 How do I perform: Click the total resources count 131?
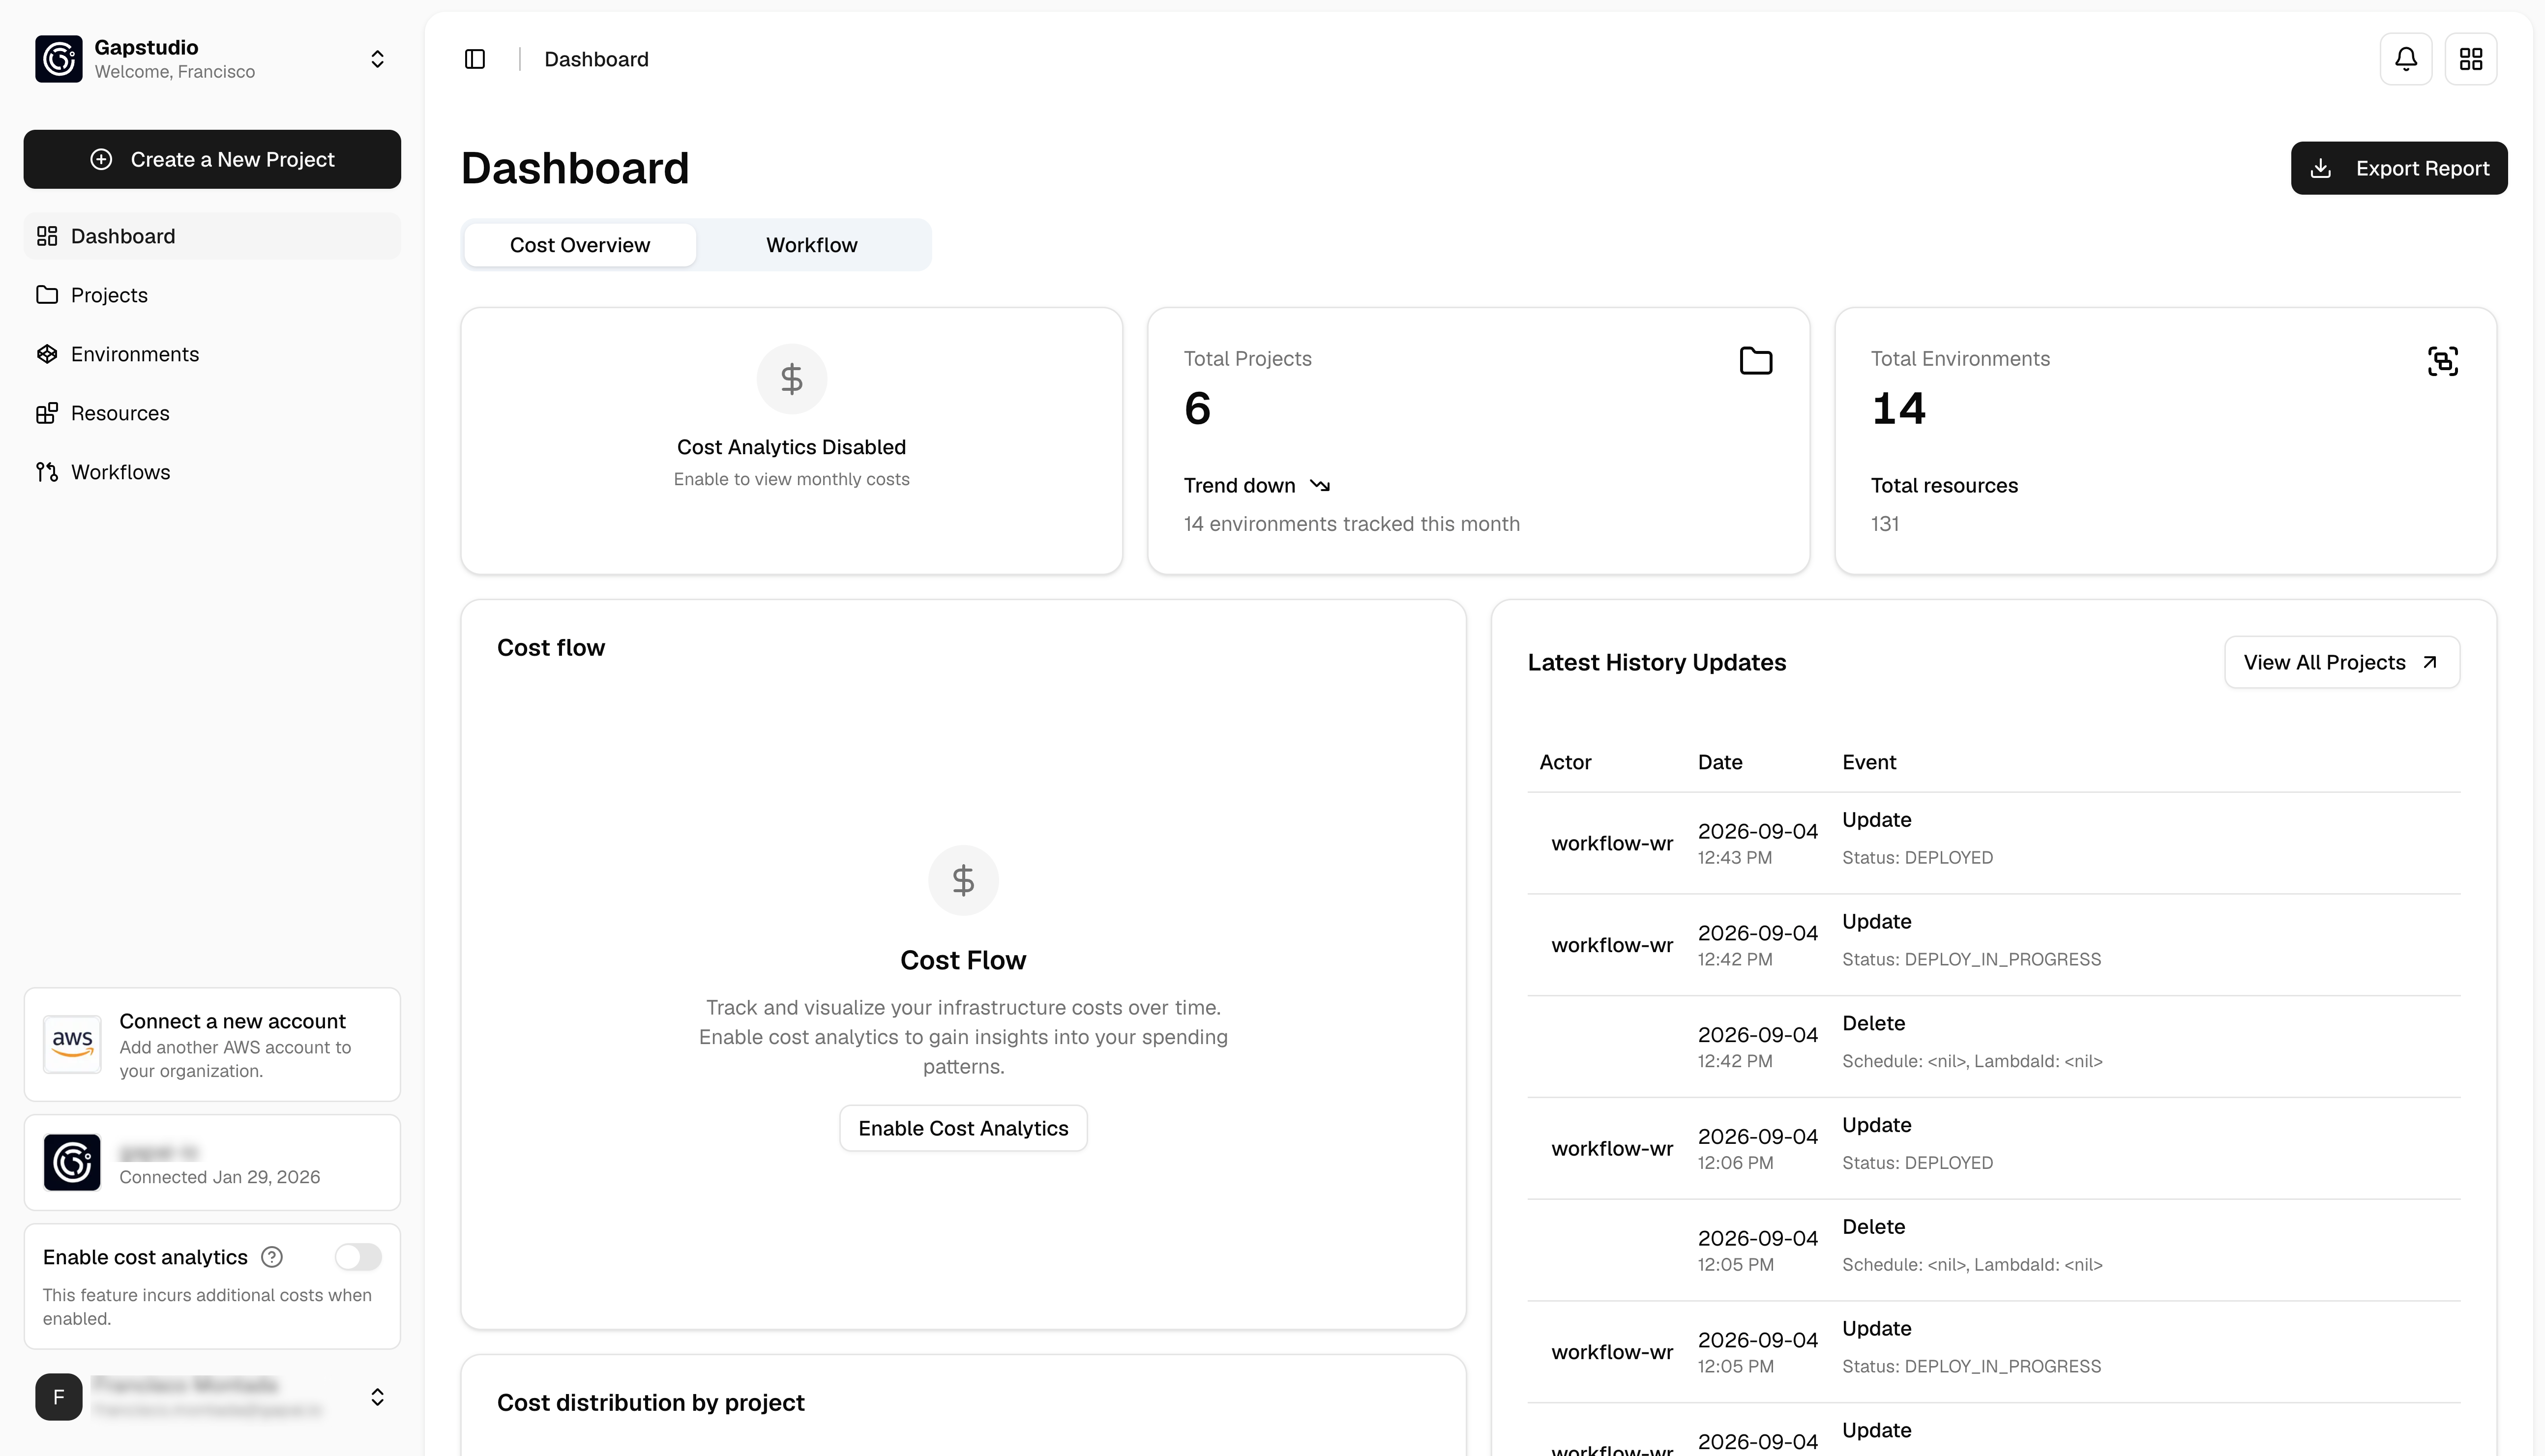(1885, 524)
